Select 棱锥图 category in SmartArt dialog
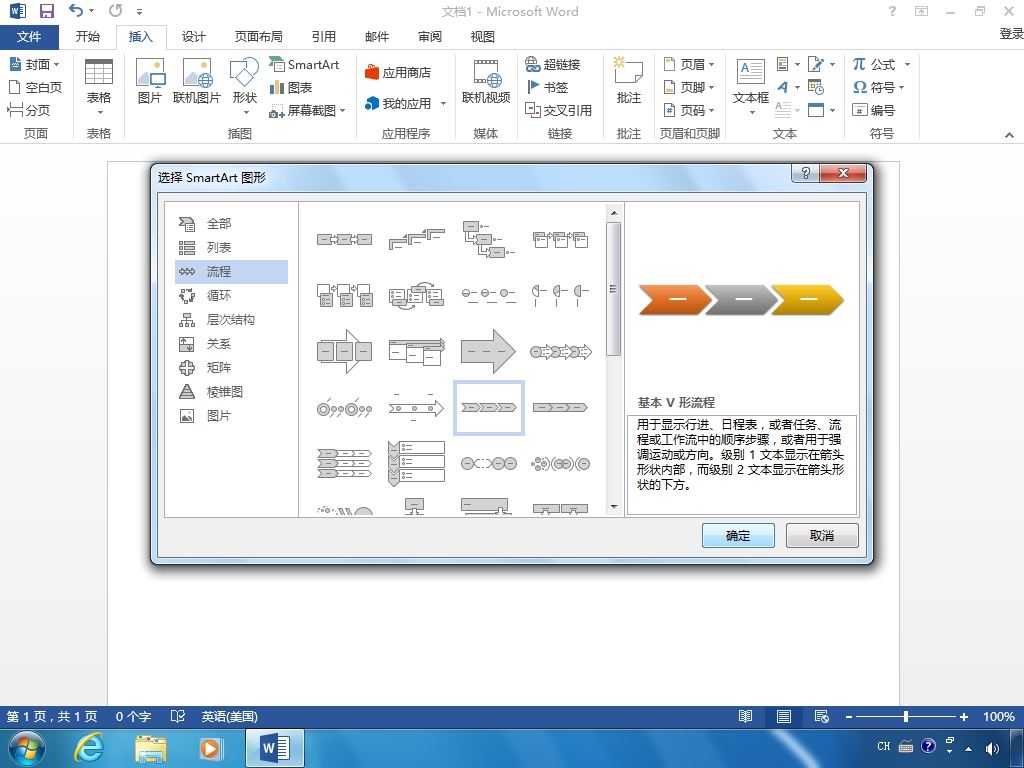 tap(231, 392)
